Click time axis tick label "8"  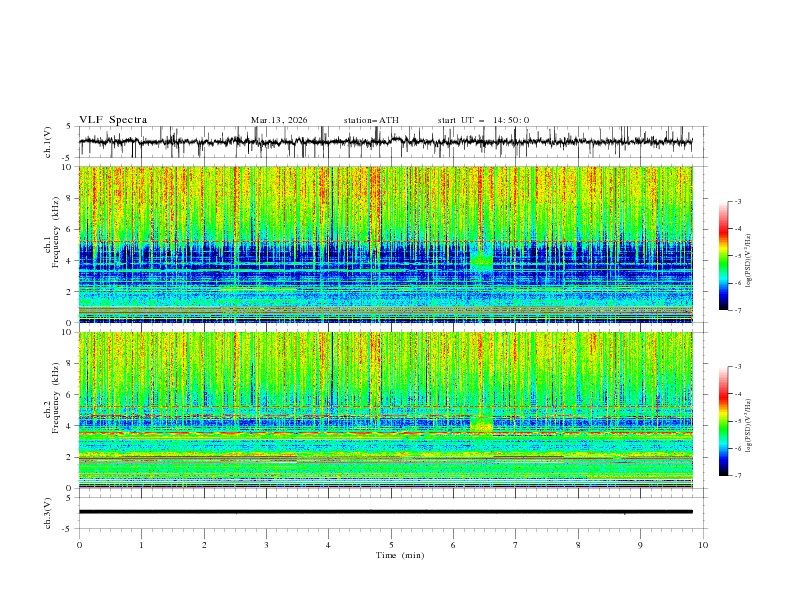[x=578, y=545]
